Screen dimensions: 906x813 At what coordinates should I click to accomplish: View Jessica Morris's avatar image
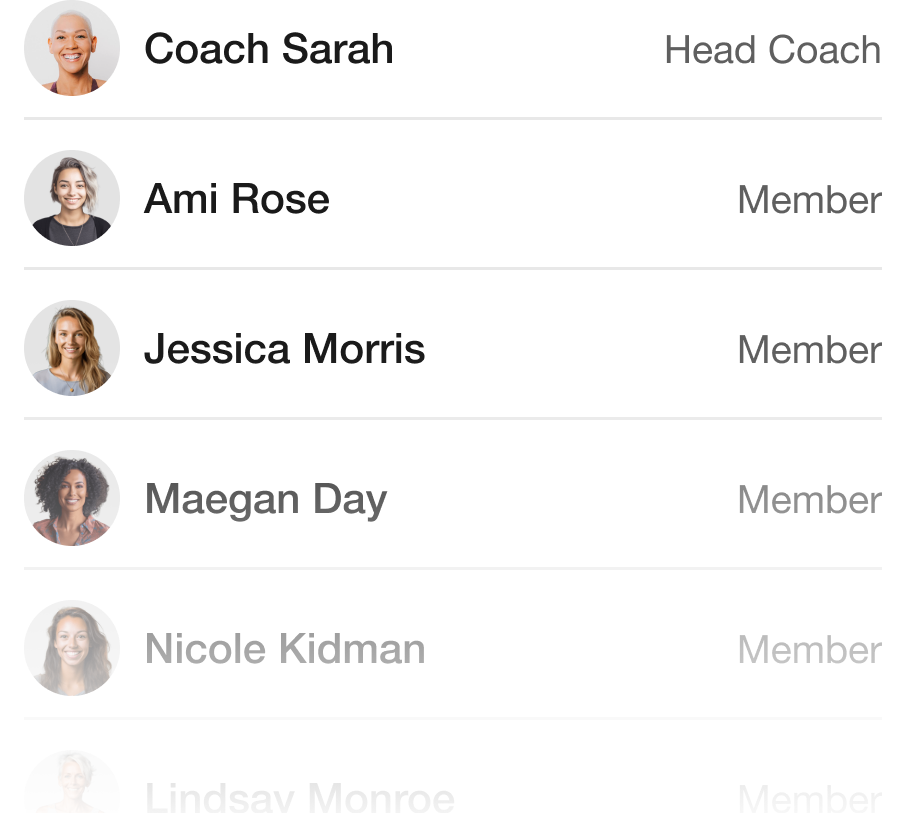[x=72, y=348]
